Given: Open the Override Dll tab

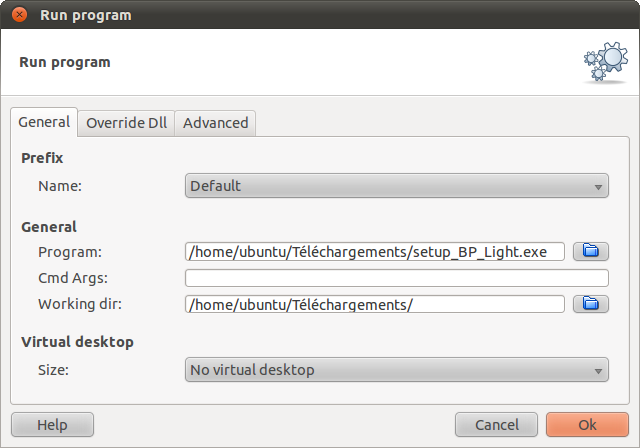Looking at the screenshot, I should 127,123.
